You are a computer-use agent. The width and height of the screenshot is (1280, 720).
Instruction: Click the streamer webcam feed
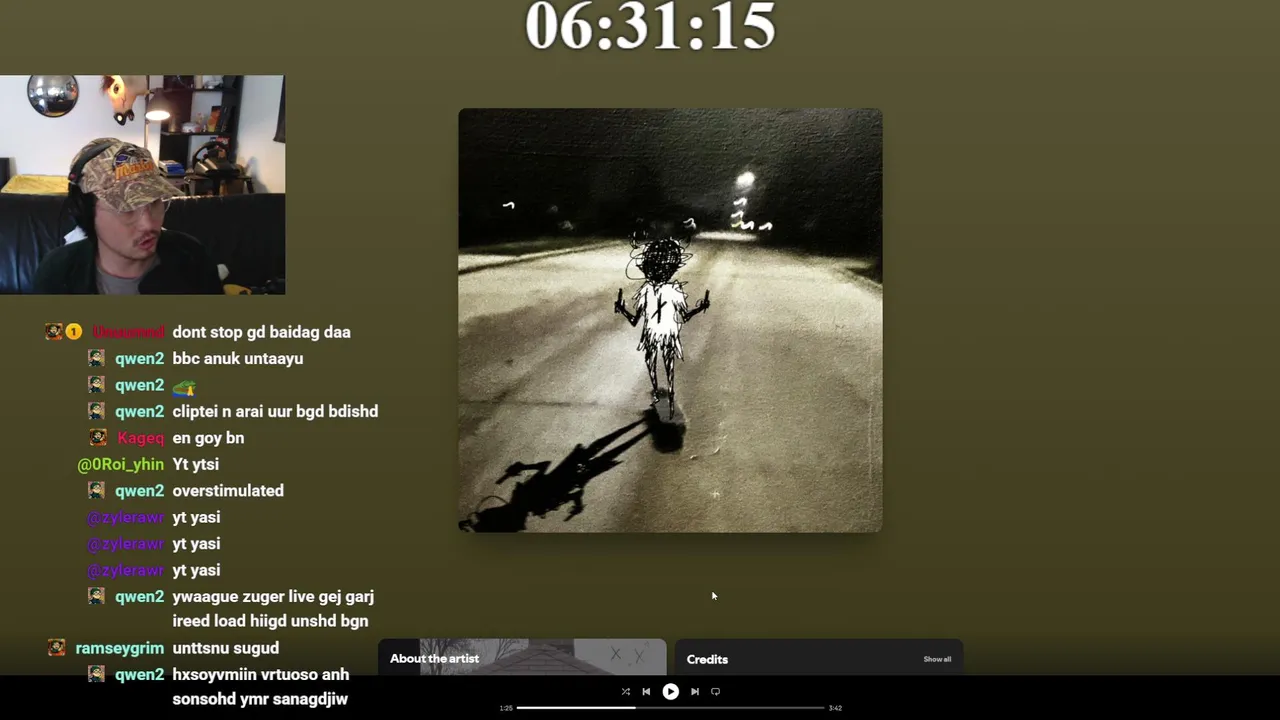pyautogui.click(x=142, y=185)
